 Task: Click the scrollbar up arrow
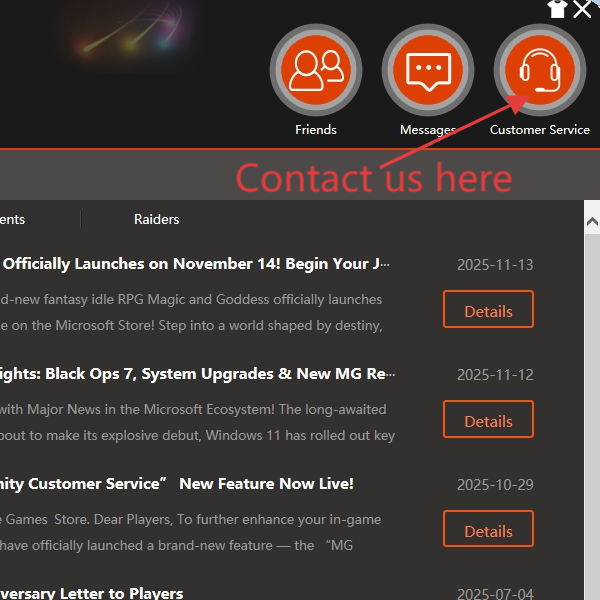[592, 222]
